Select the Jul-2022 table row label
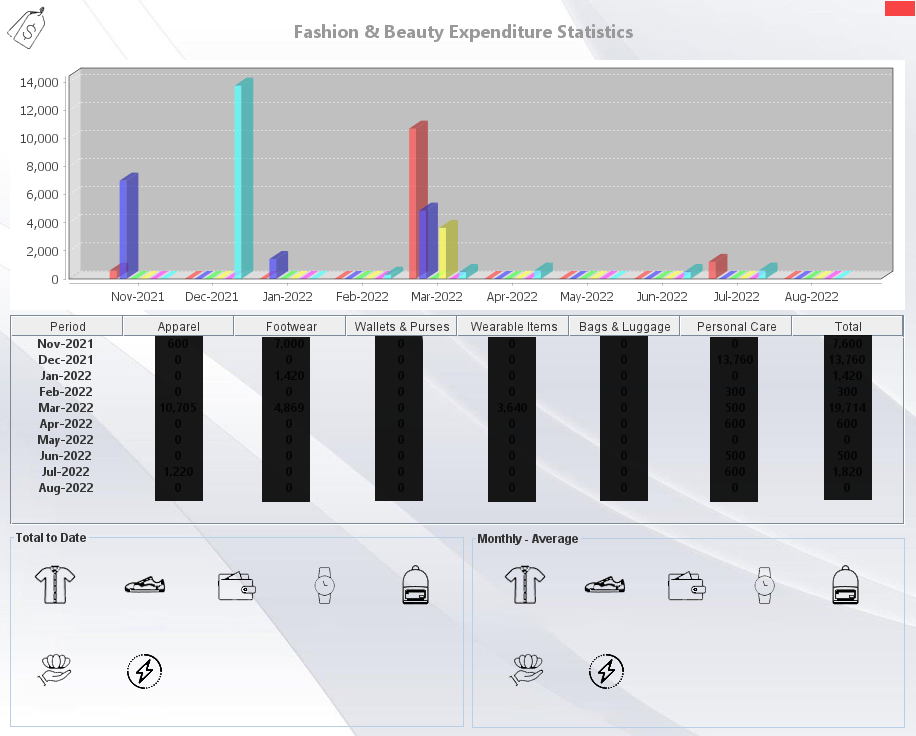The image size is (916, 736). pos(65,471)
